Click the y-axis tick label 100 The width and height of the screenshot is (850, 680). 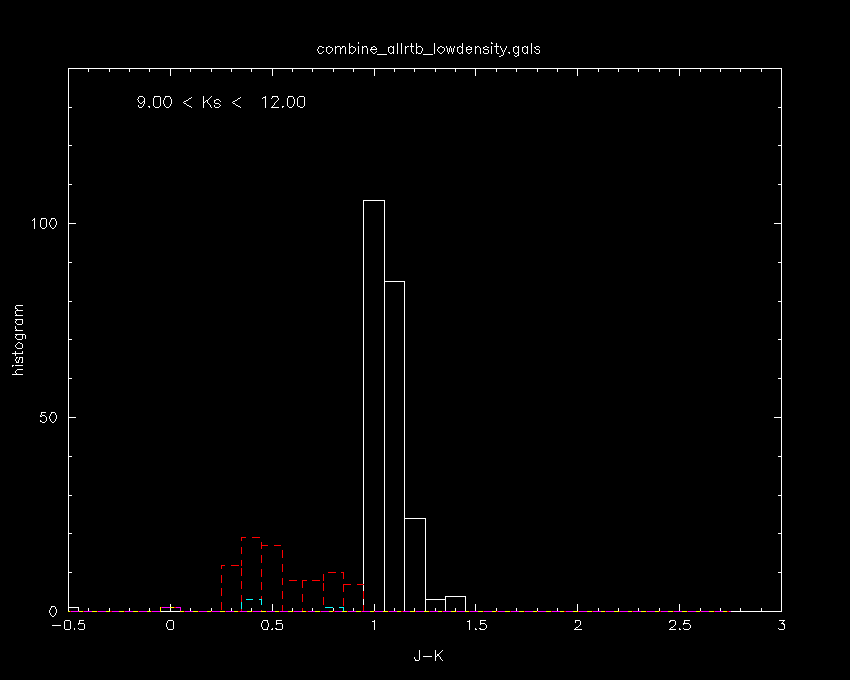[x=44, y=223]
